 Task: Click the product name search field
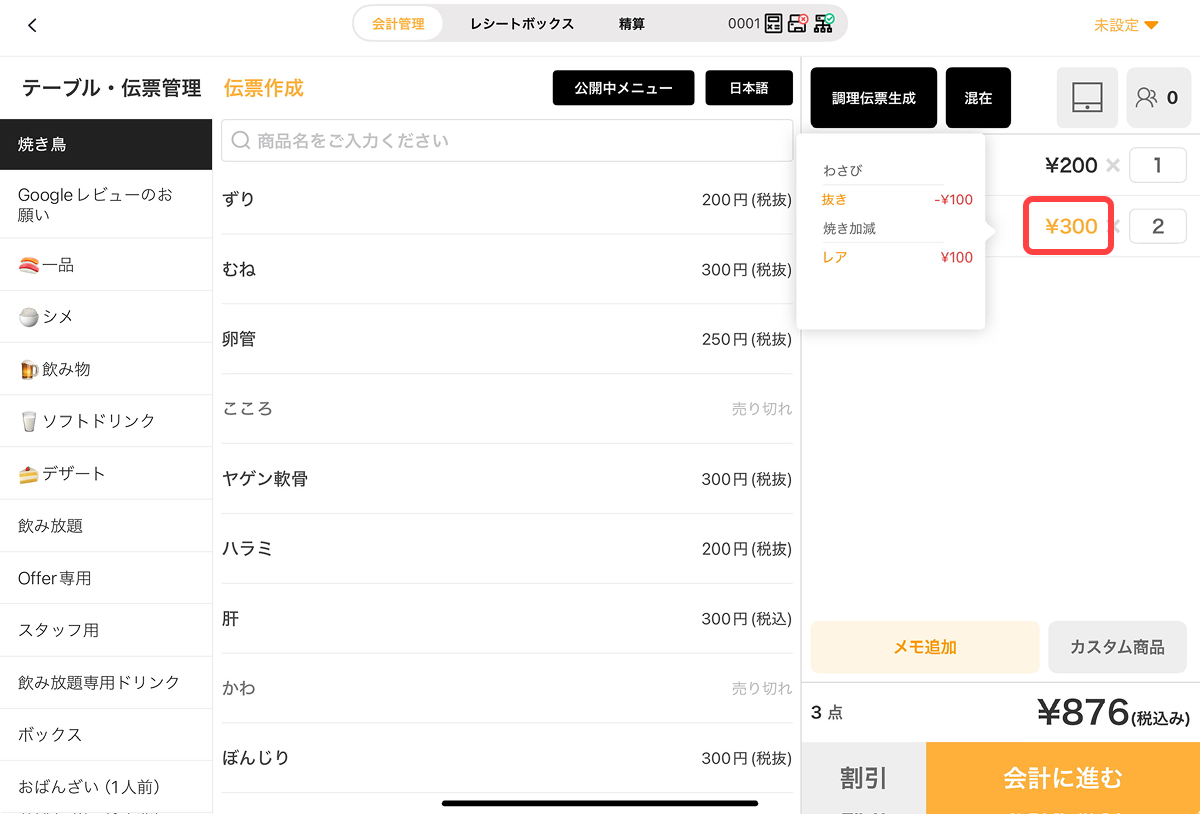coord(507,141)
